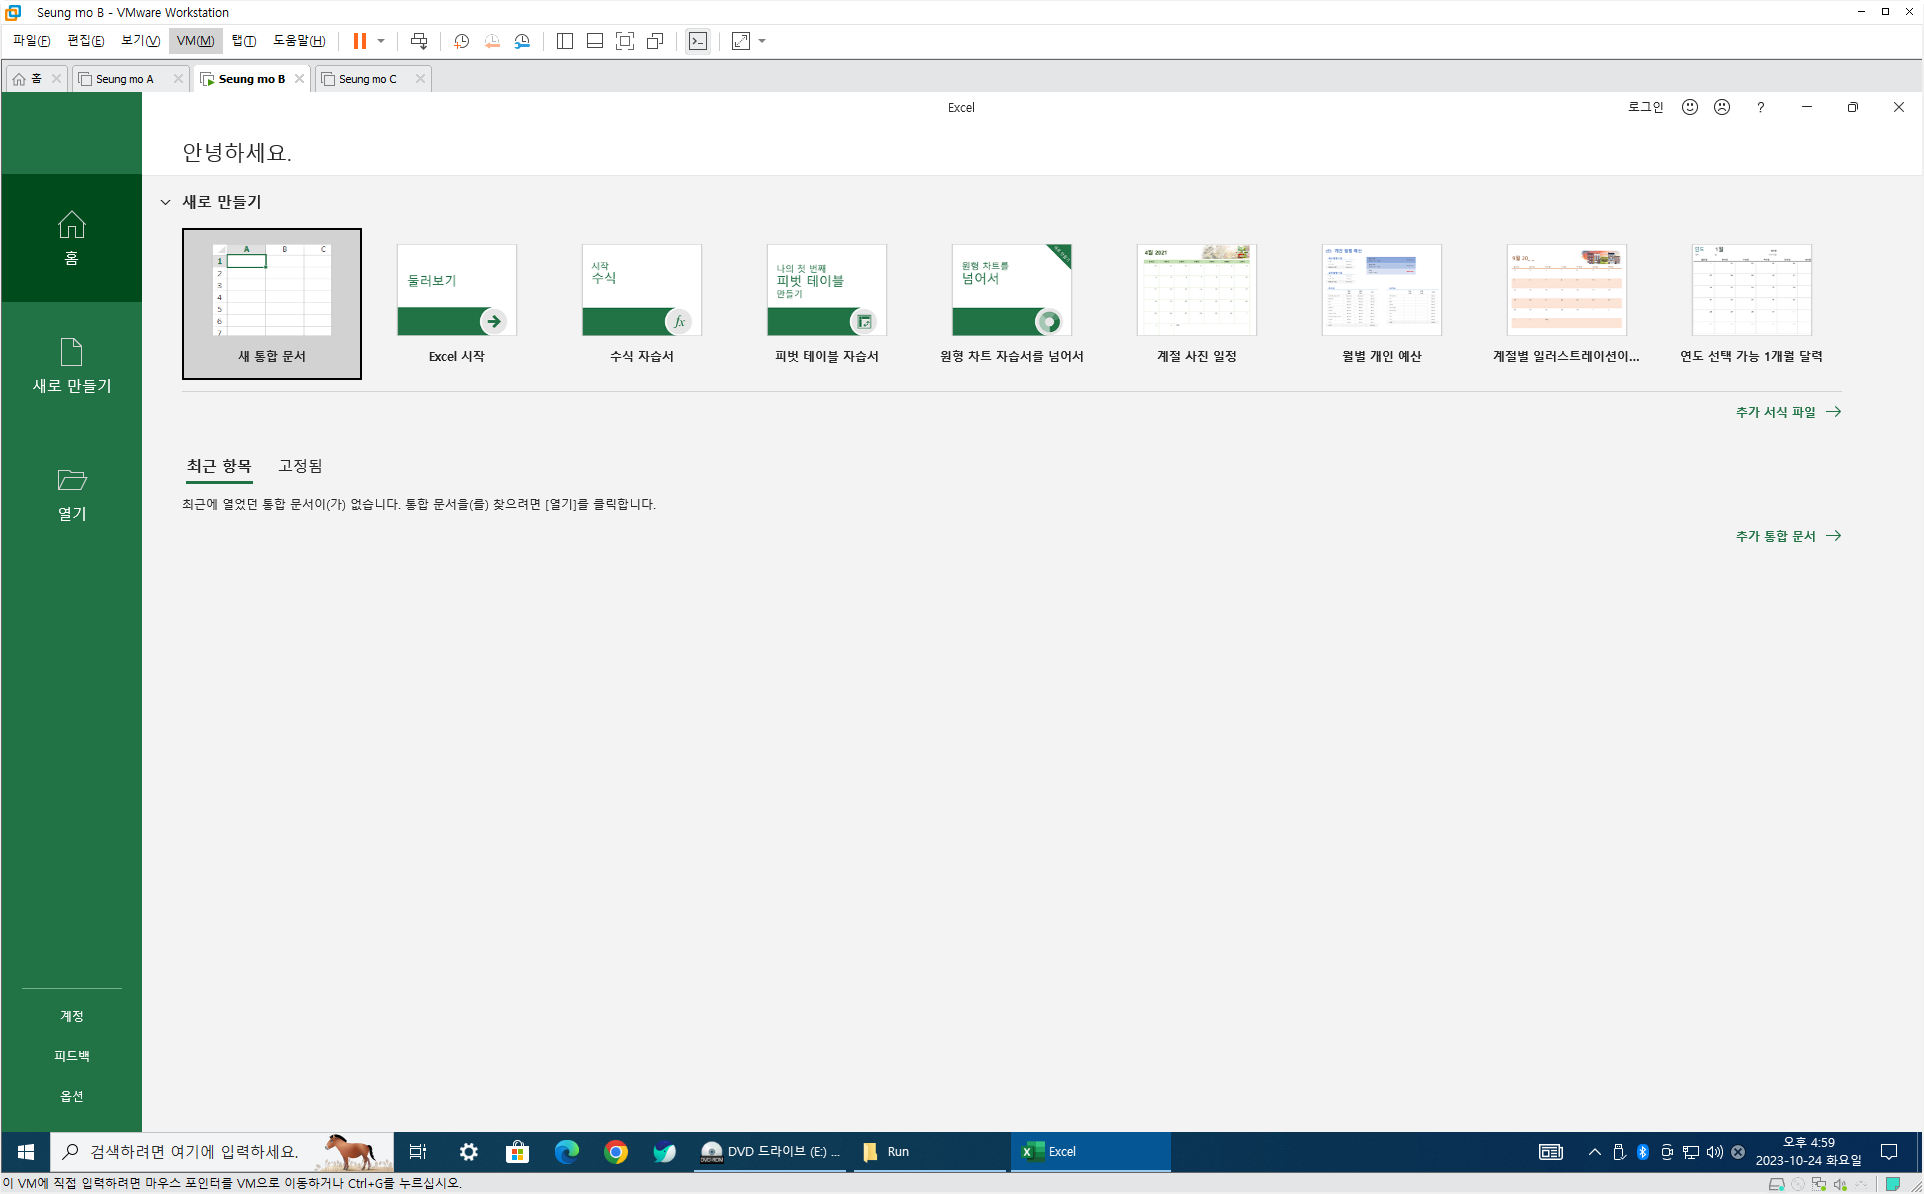
Task: Expand the stretch-guest dropdown arrow in toolbar
Action: pos(762,41)
